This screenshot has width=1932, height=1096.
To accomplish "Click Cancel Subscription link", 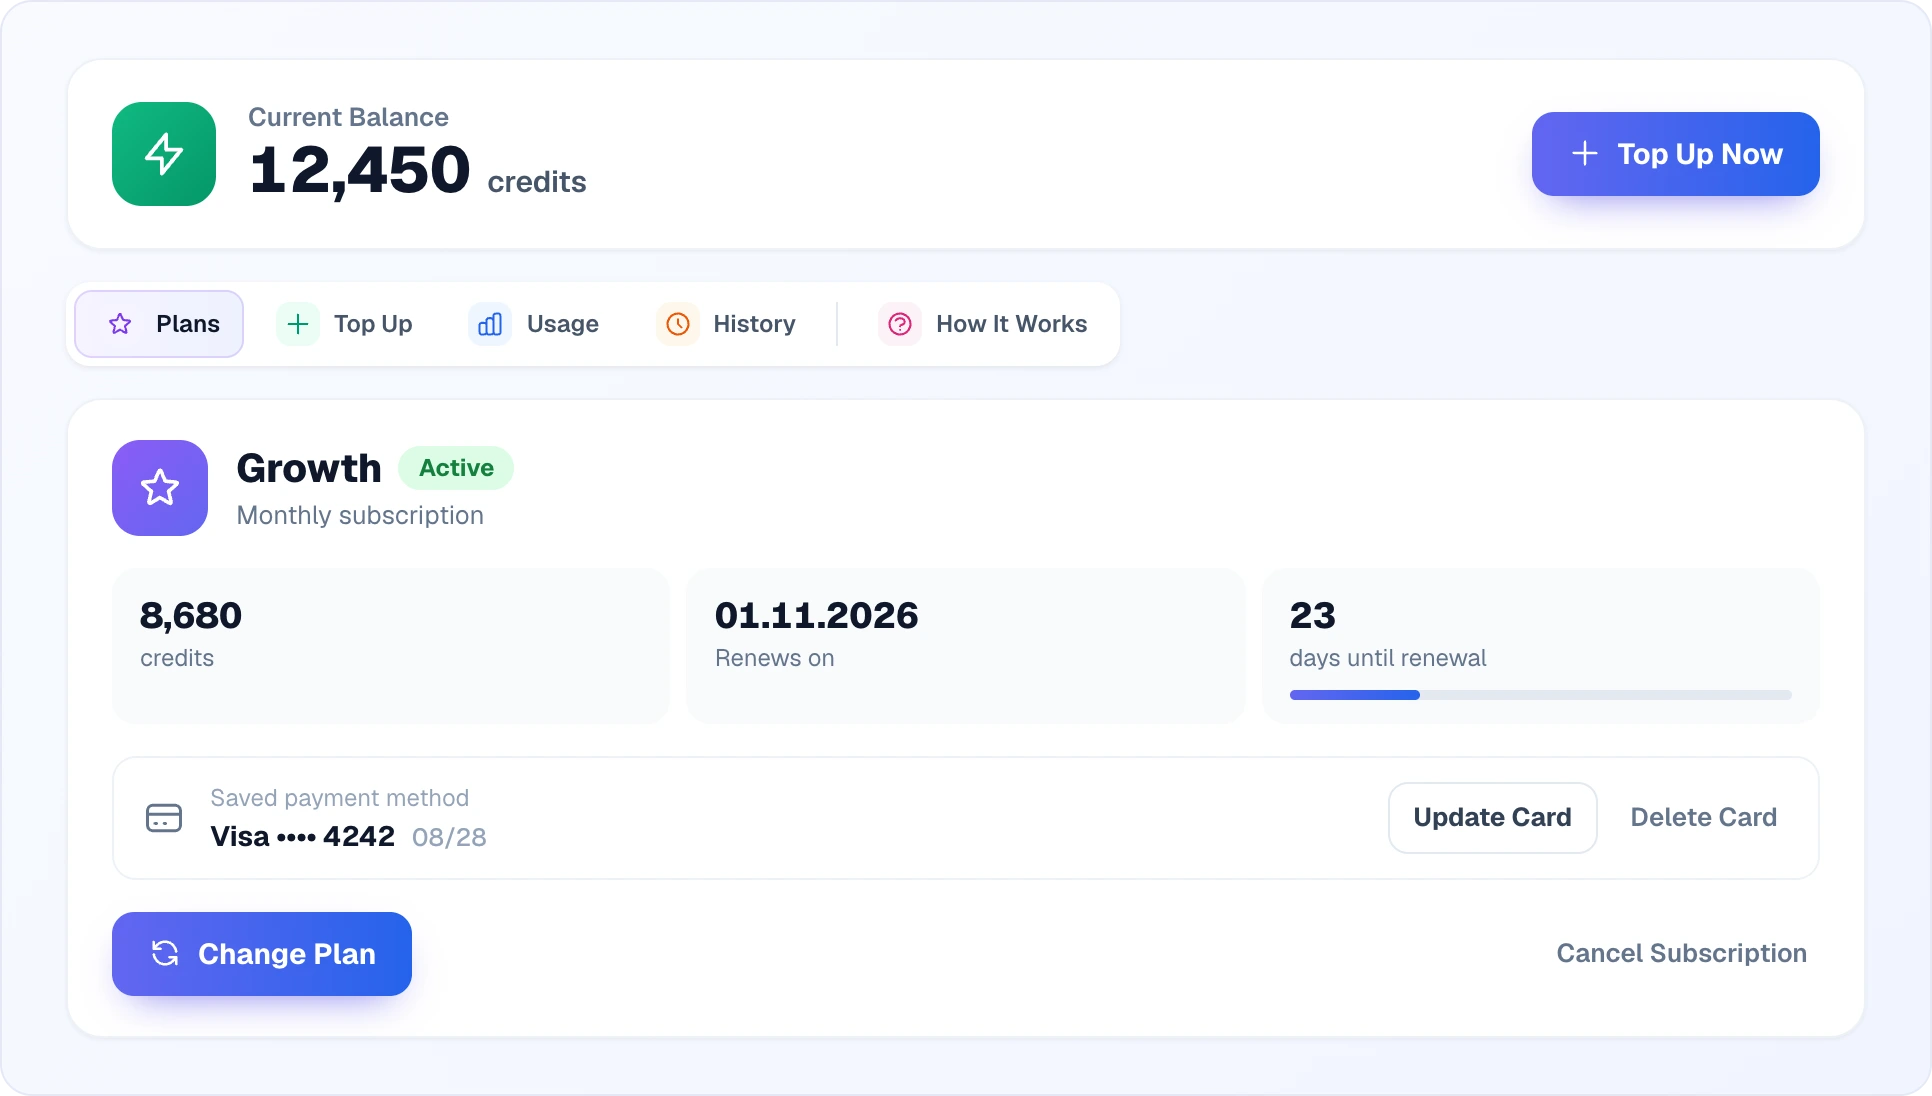I will point(1682,953).
